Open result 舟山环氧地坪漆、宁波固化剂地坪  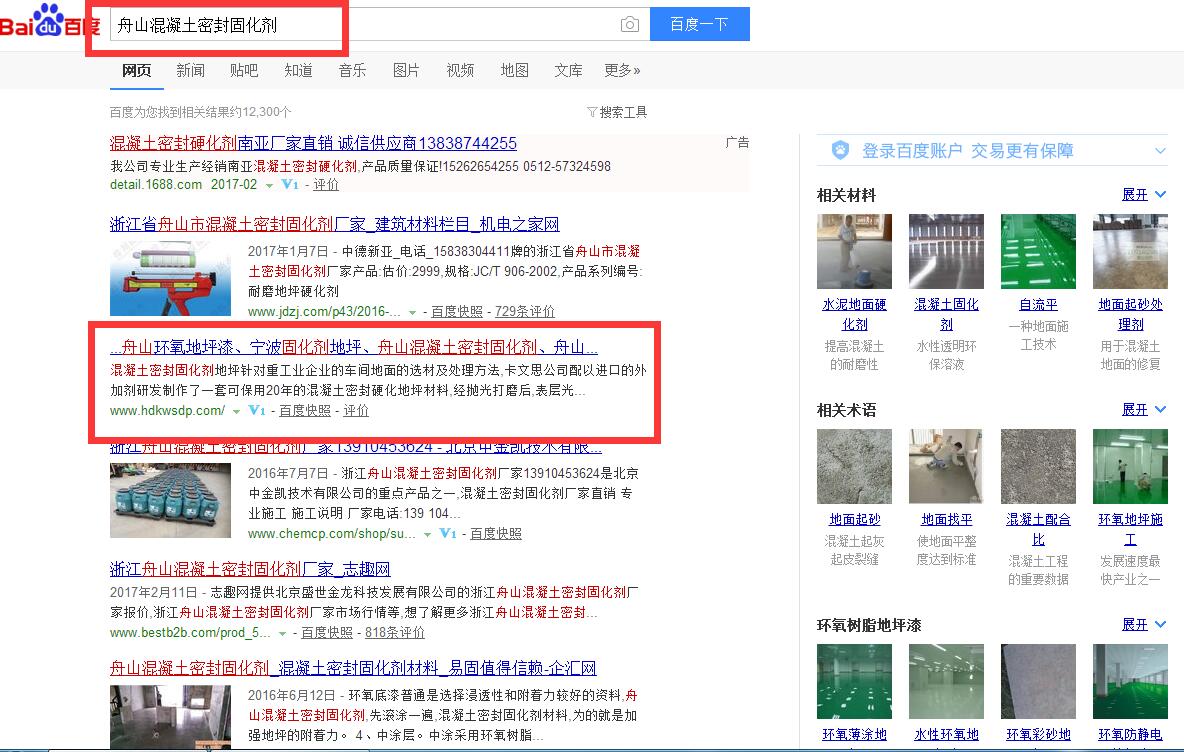pos(354,347)
